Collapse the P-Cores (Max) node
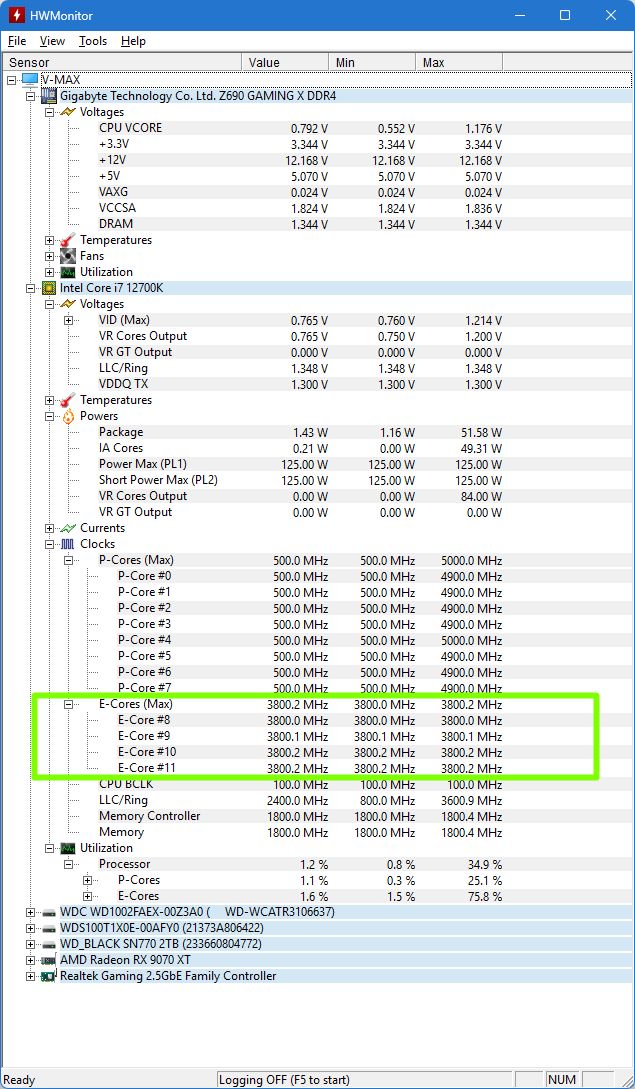 click(68, 560)
